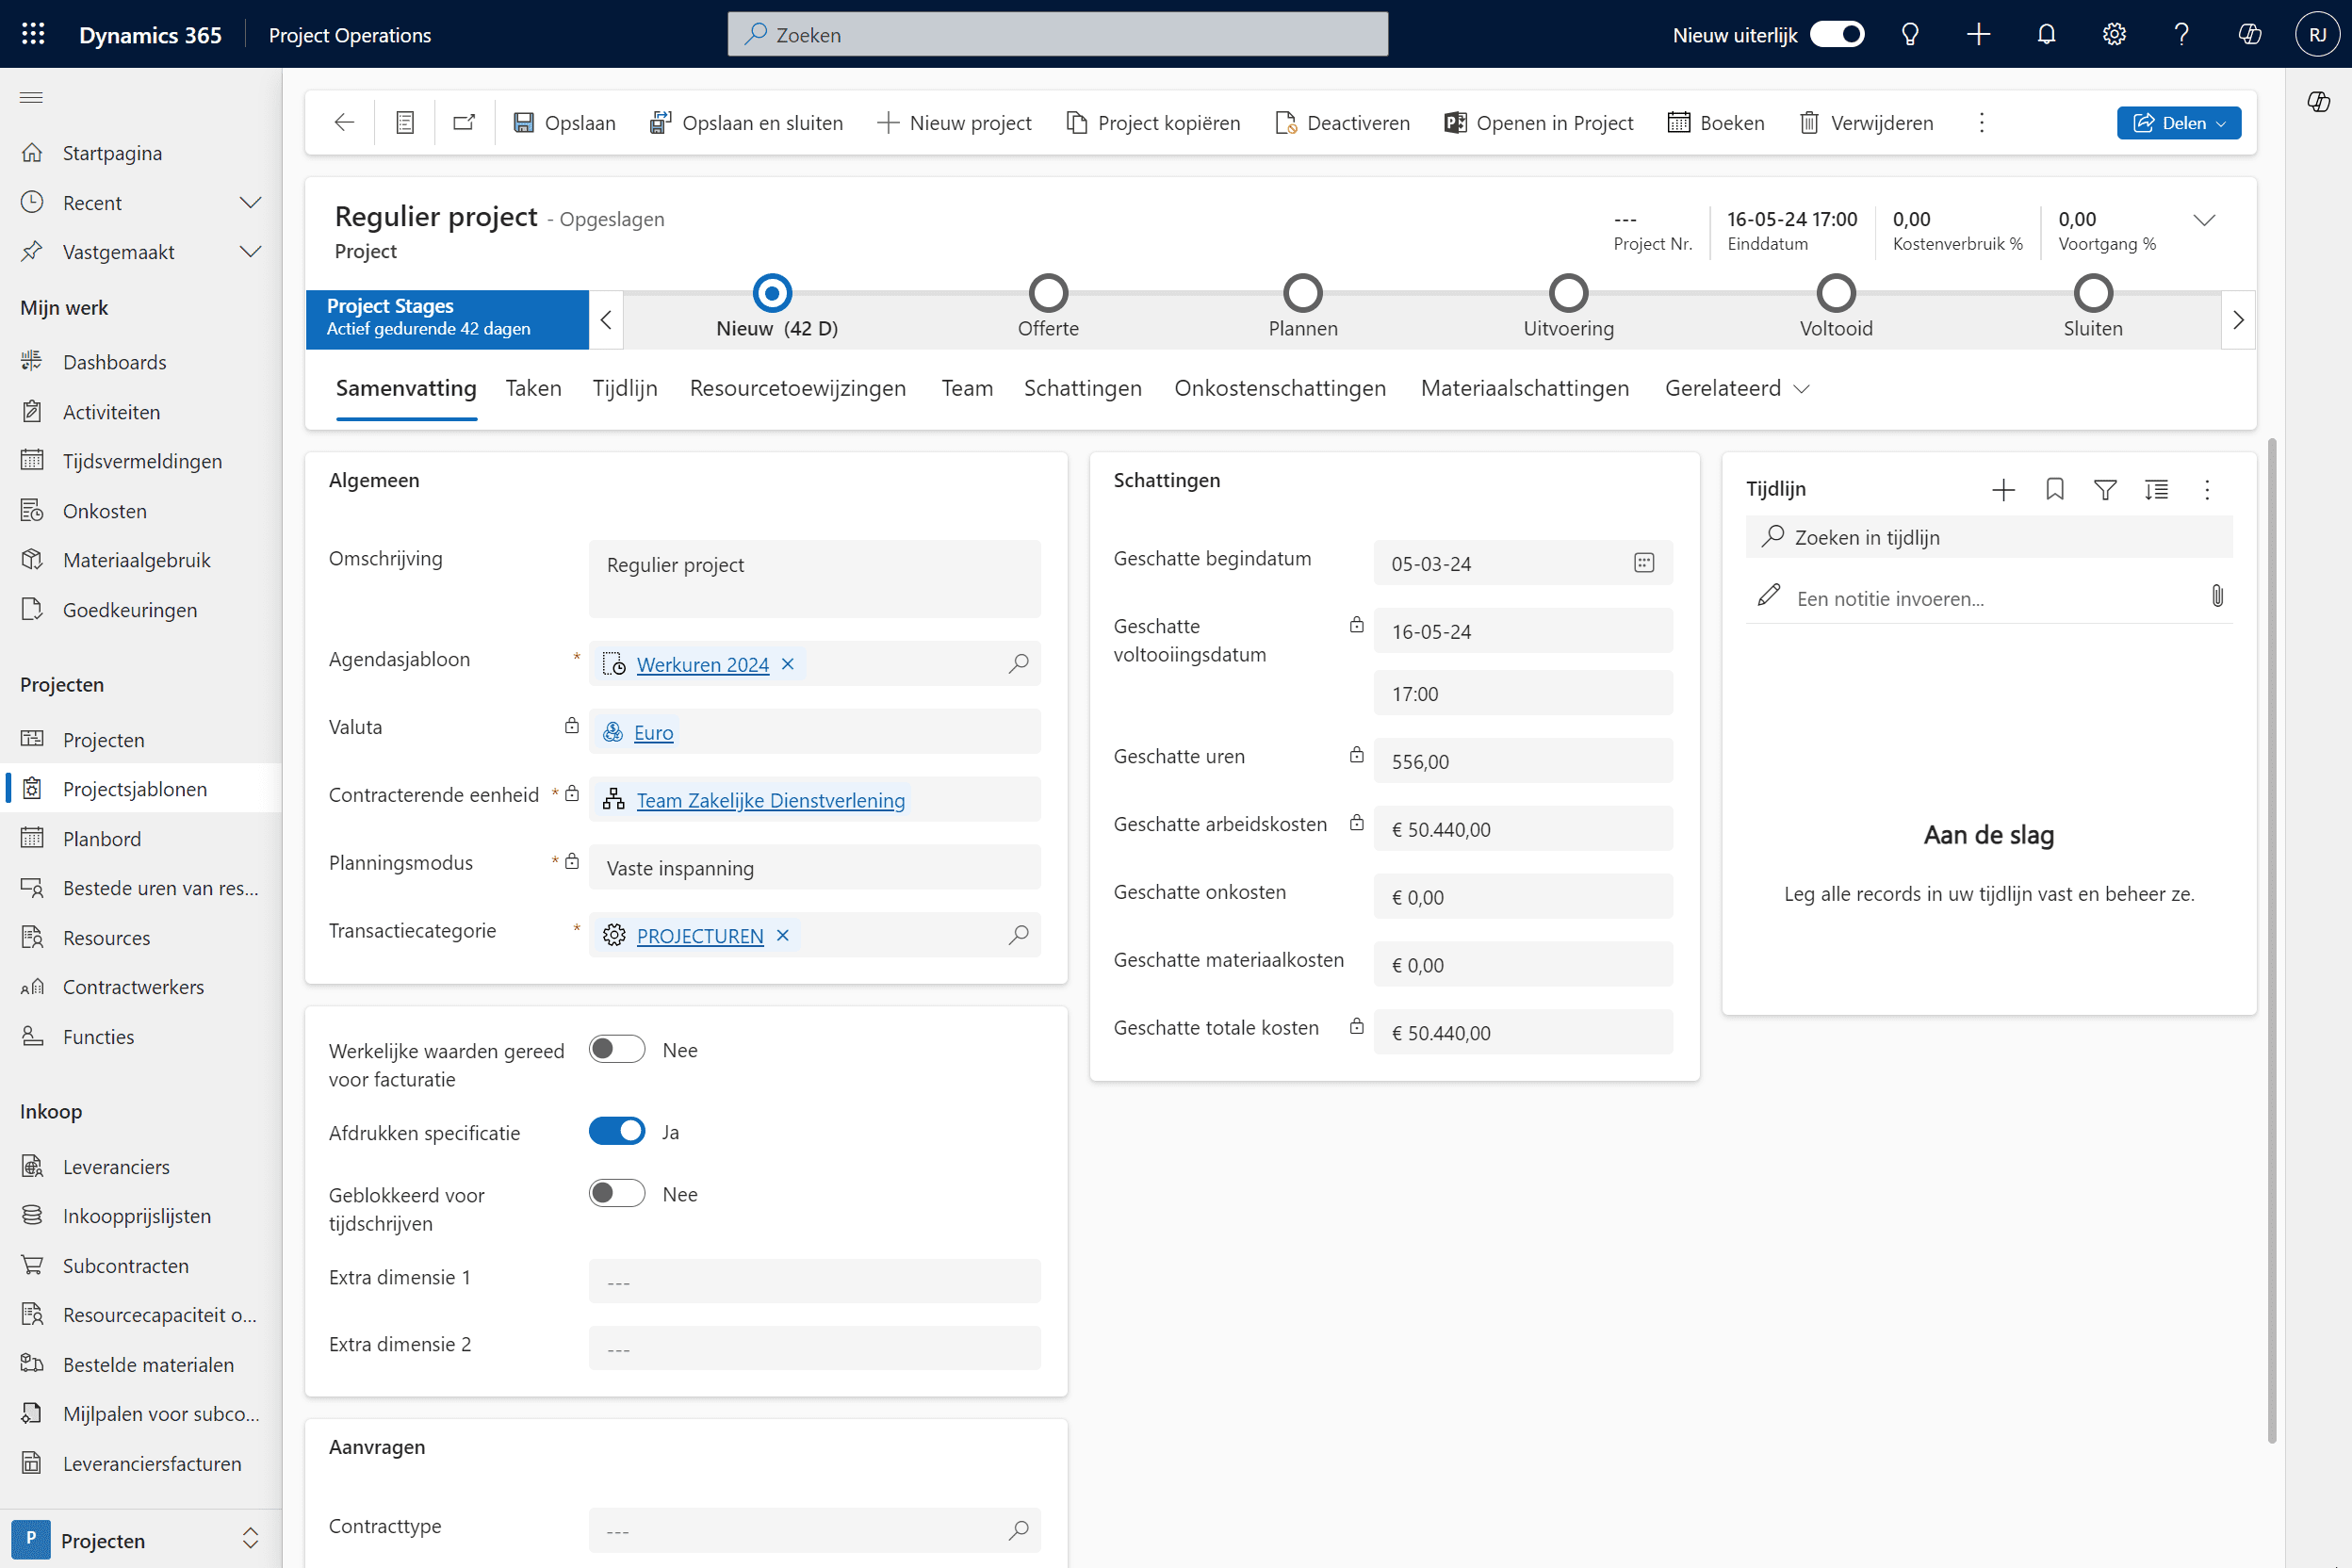Open the Gerelateerd dropdown tab
Image resolution: width=2352 pixels, height=1568 pixels.
1737,388
